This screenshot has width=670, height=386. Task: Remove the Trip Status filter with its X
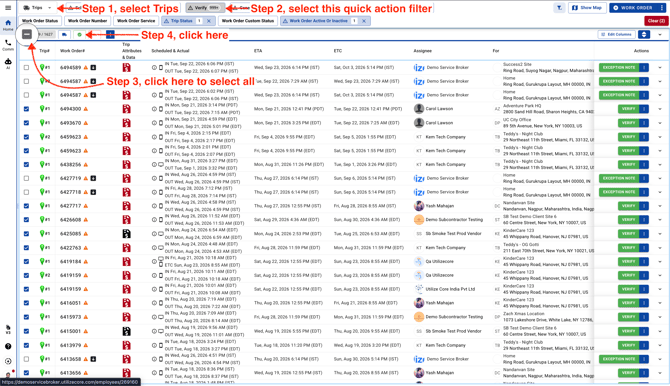tap(209, 21)
